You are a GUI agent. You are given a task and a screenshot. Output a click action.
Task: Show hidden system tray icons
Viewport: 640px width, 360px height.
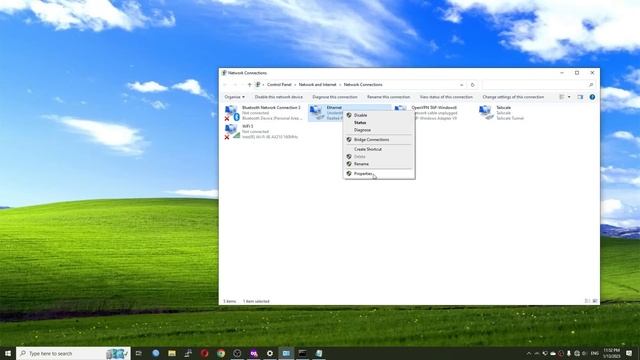tap(529, 353)
